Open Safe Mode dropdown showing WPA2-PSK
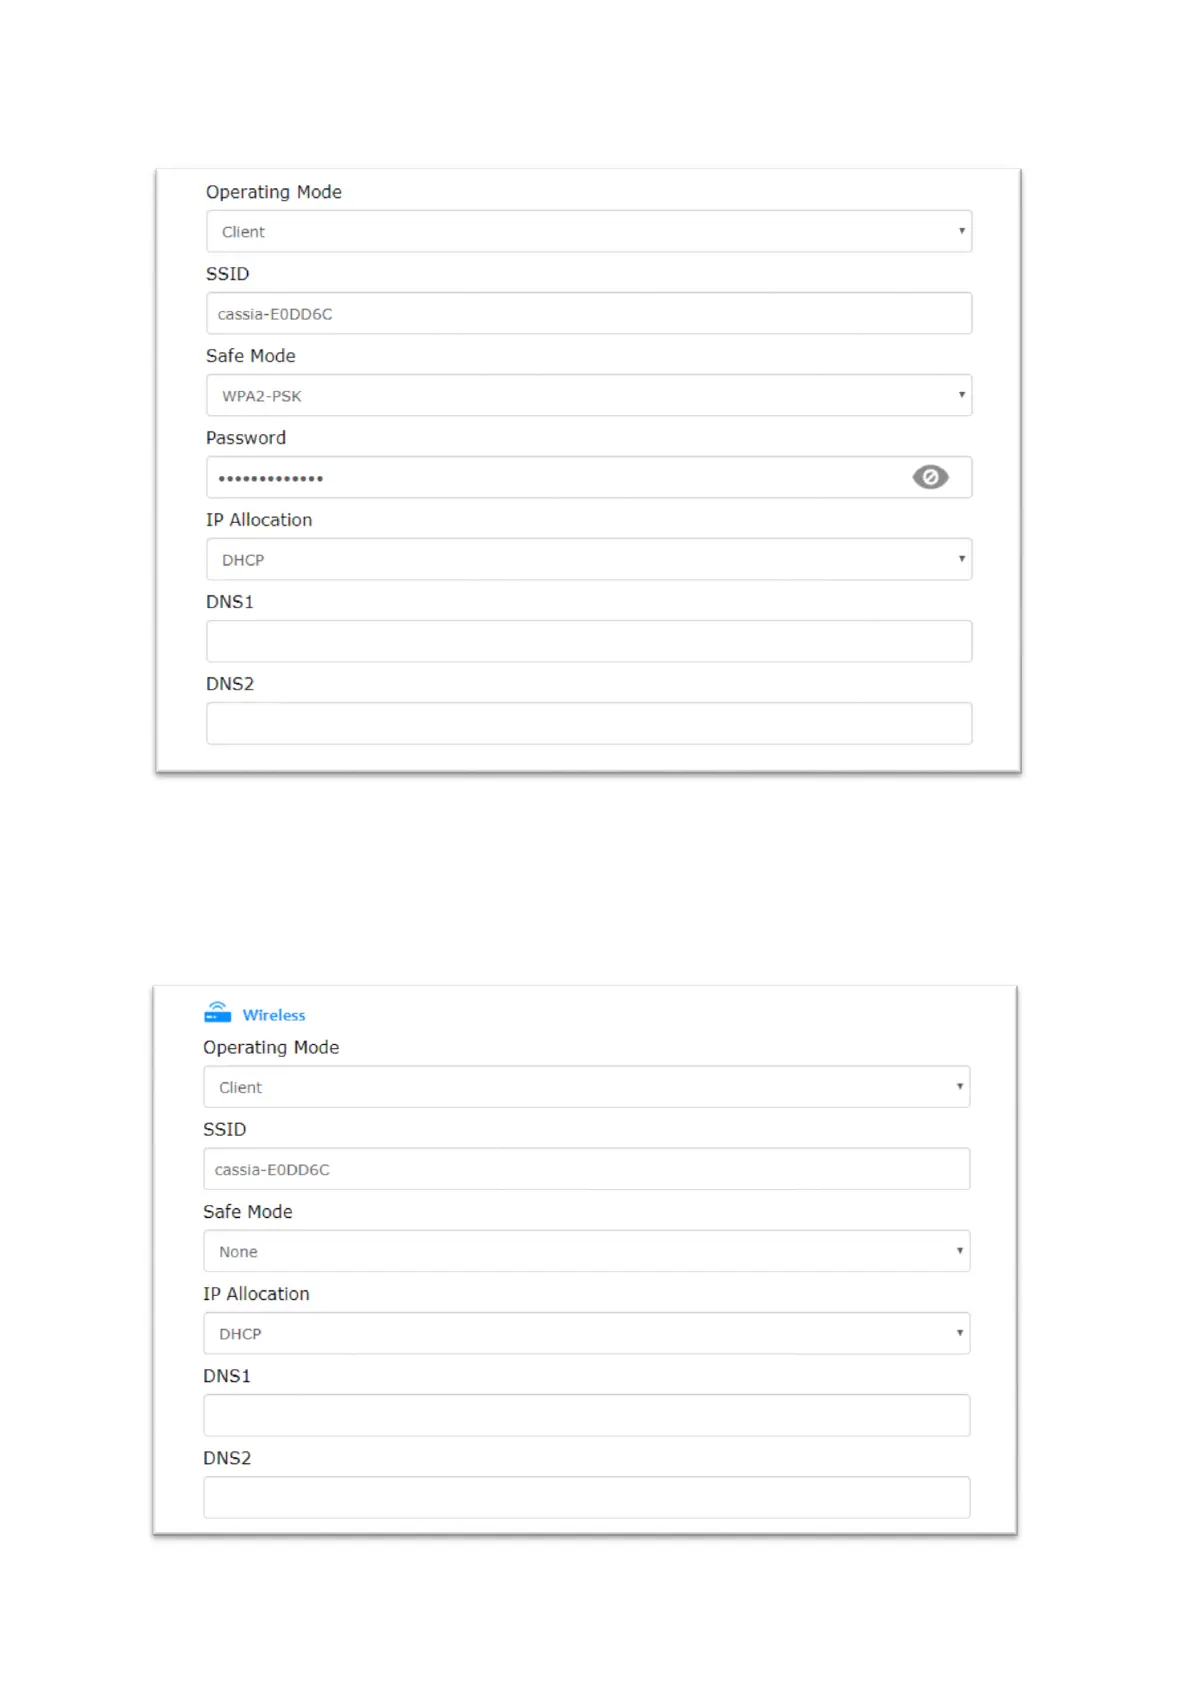Screen dimensions: 1191x1684 [x=588, y=396]
